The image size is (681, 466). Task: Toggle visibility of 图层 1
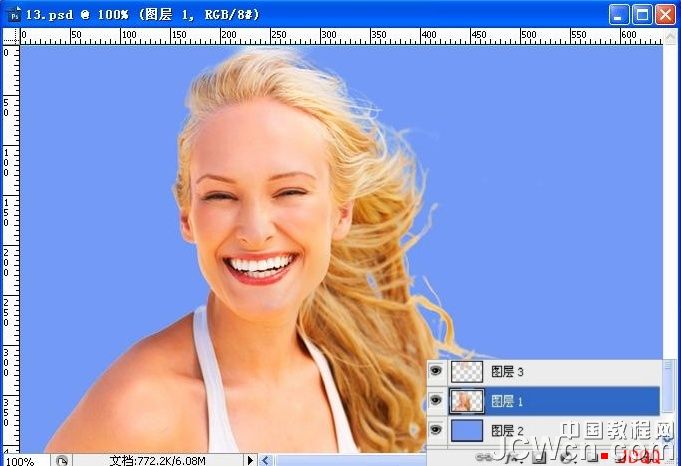point(436,401)
